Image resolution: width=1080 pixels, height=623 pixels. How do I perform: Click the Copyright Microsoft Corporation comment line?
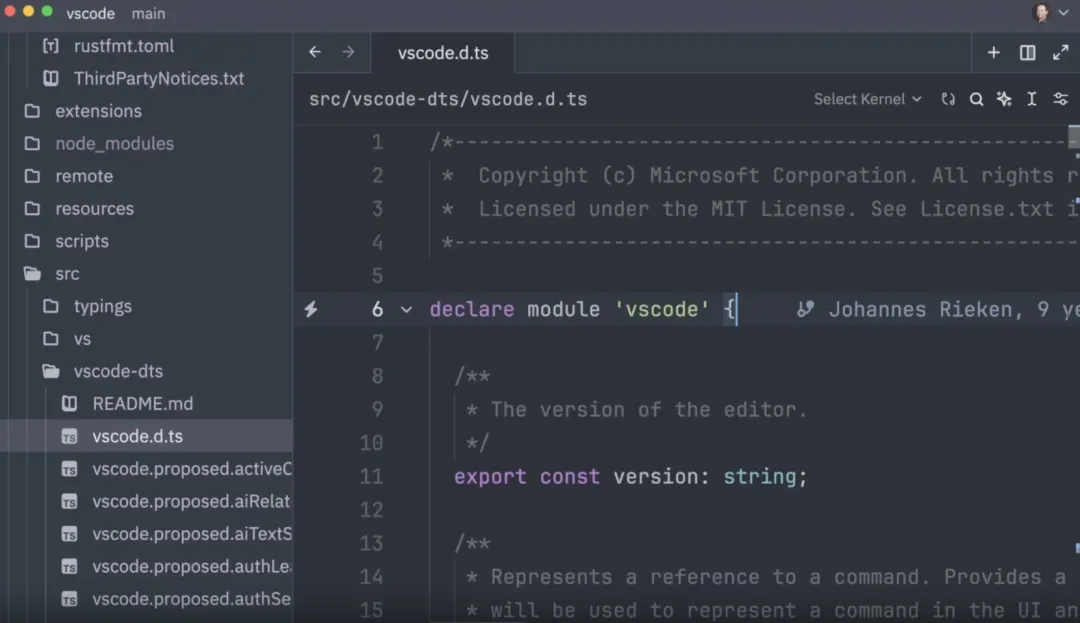tap(778, 176)
